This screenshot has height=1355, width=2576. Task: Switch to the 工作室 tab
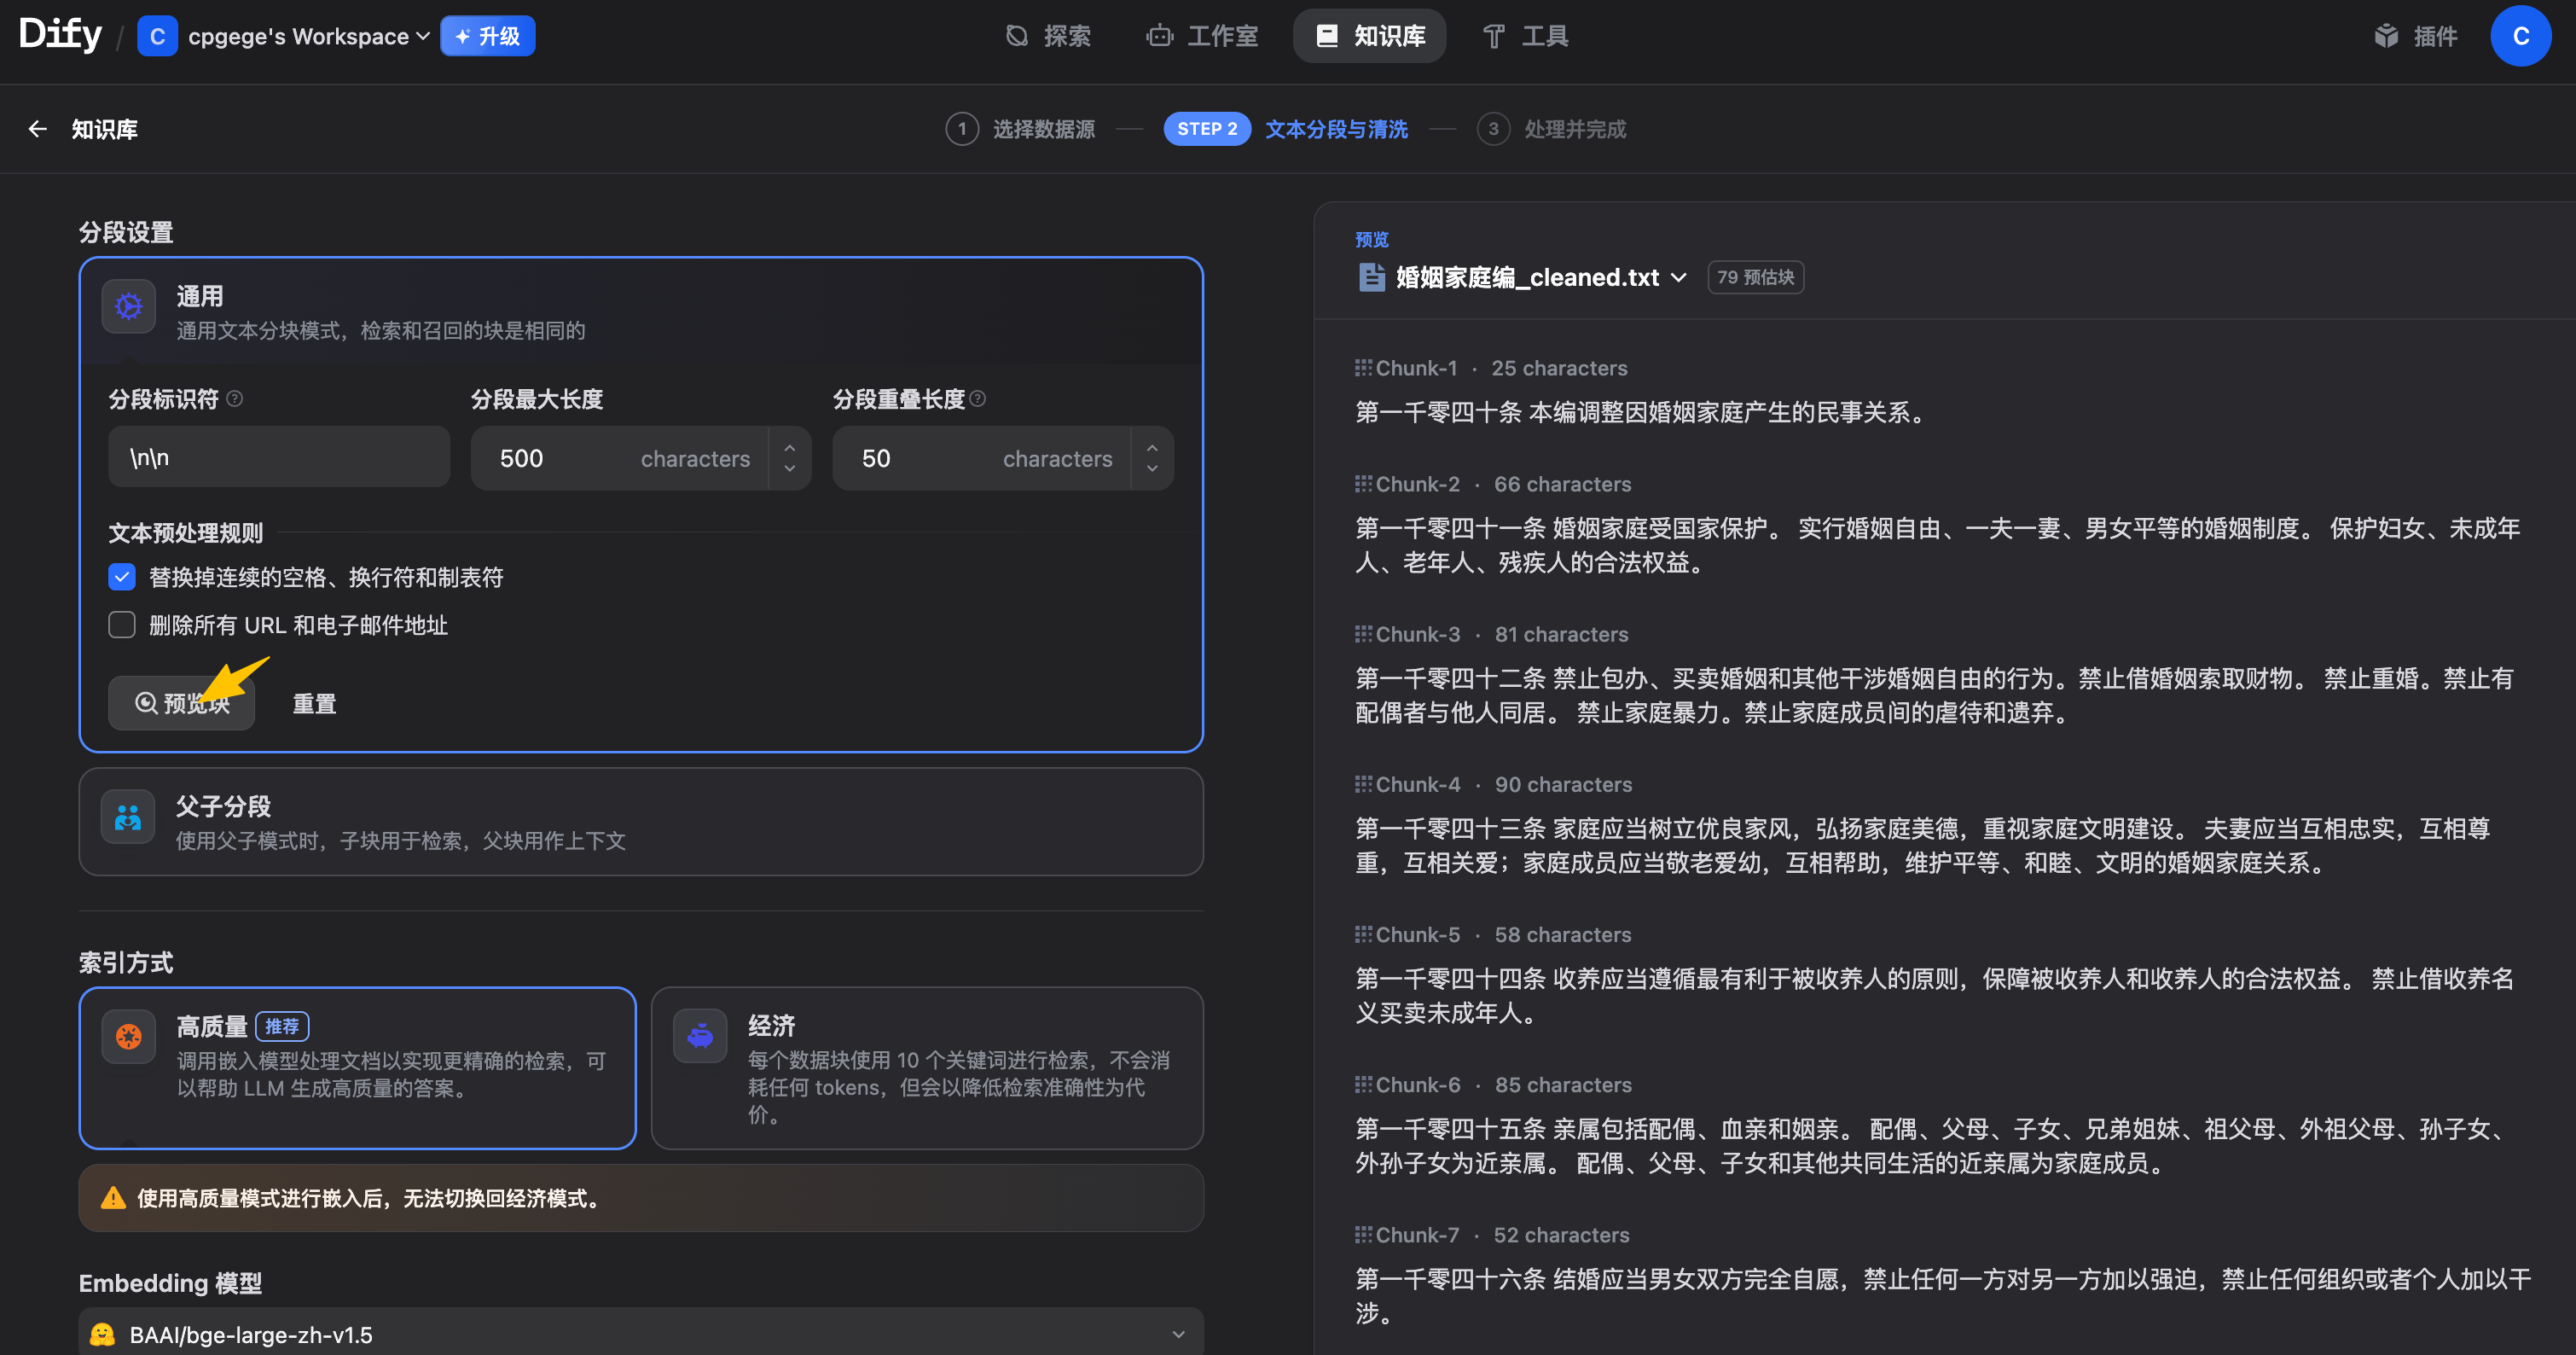(x=1202, y=37)
